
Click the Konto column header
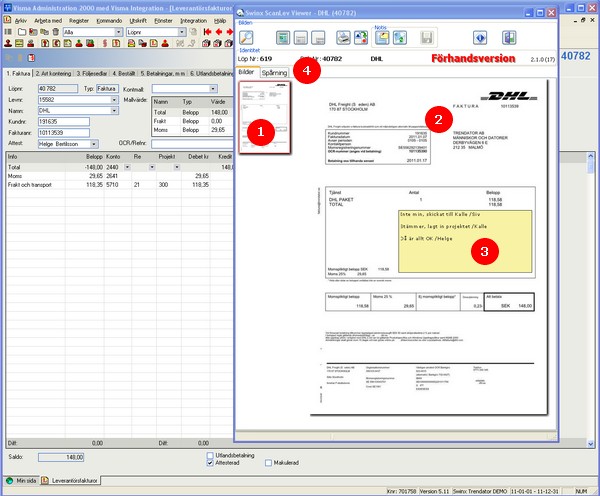pyautogui.click(x=113, y=157)
